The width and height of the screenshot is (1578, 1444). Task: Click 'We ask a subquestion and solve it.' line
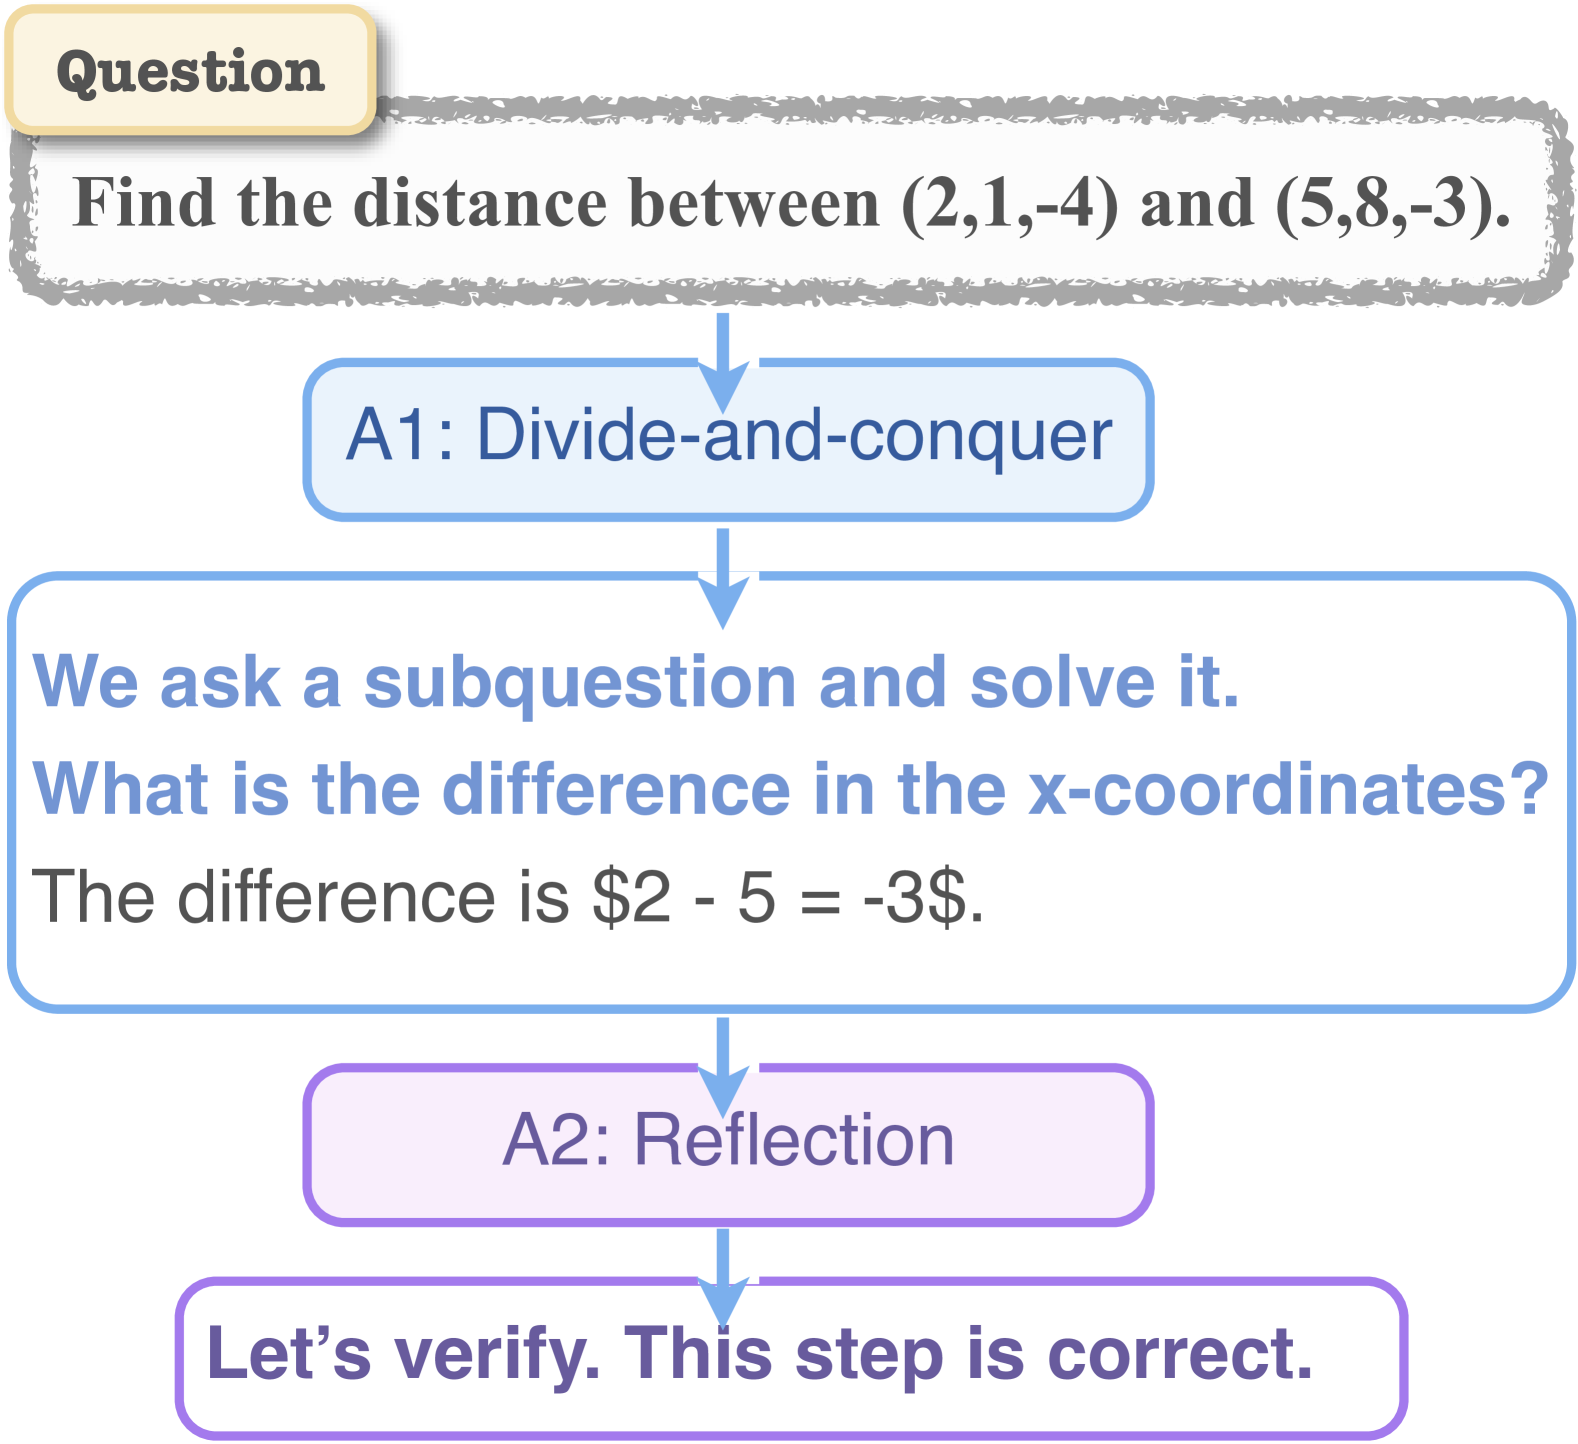[x=636, y=683]
